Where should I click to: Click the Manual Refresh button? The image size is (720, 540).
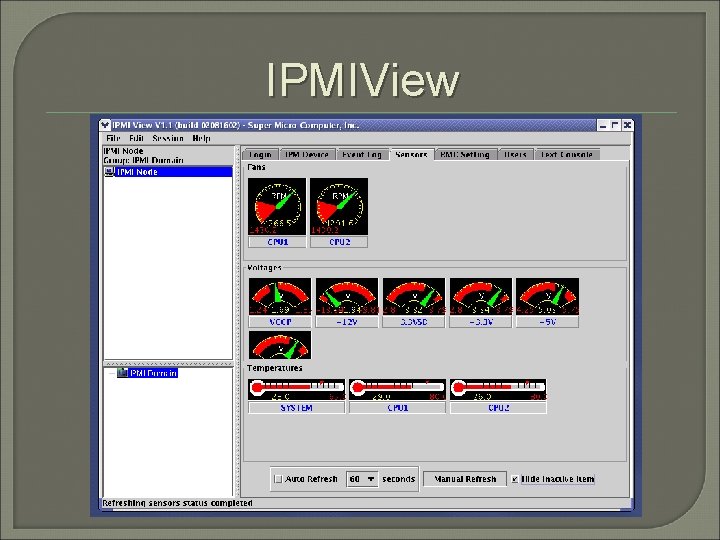(465, 479)
